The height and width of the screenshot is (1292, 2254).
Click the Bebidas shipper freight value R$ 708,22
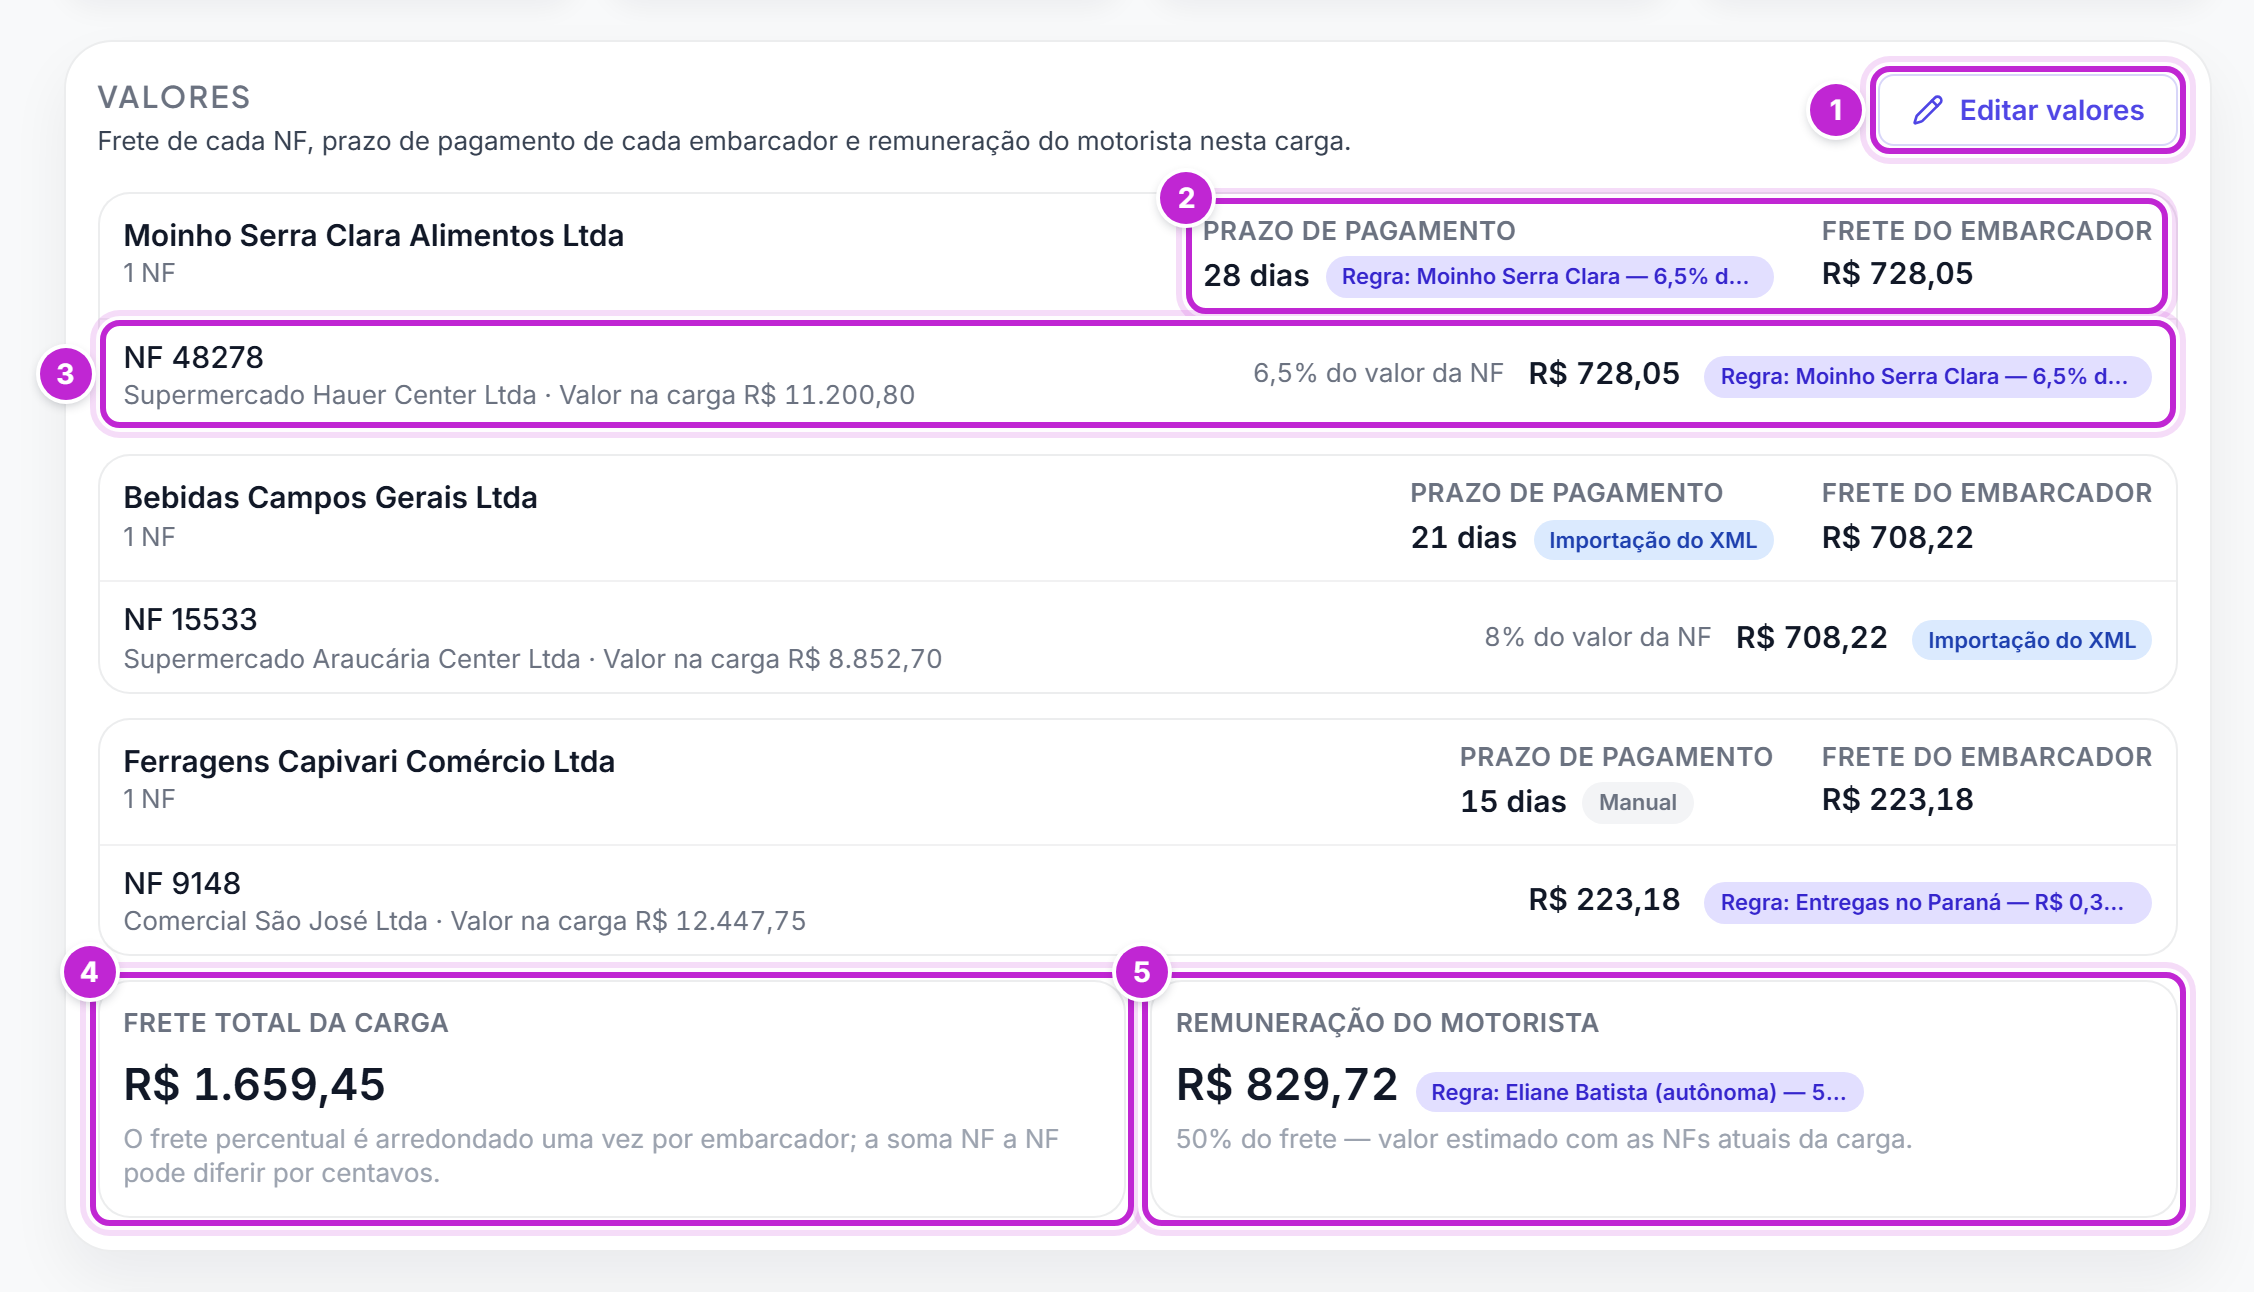point(1897,537)
